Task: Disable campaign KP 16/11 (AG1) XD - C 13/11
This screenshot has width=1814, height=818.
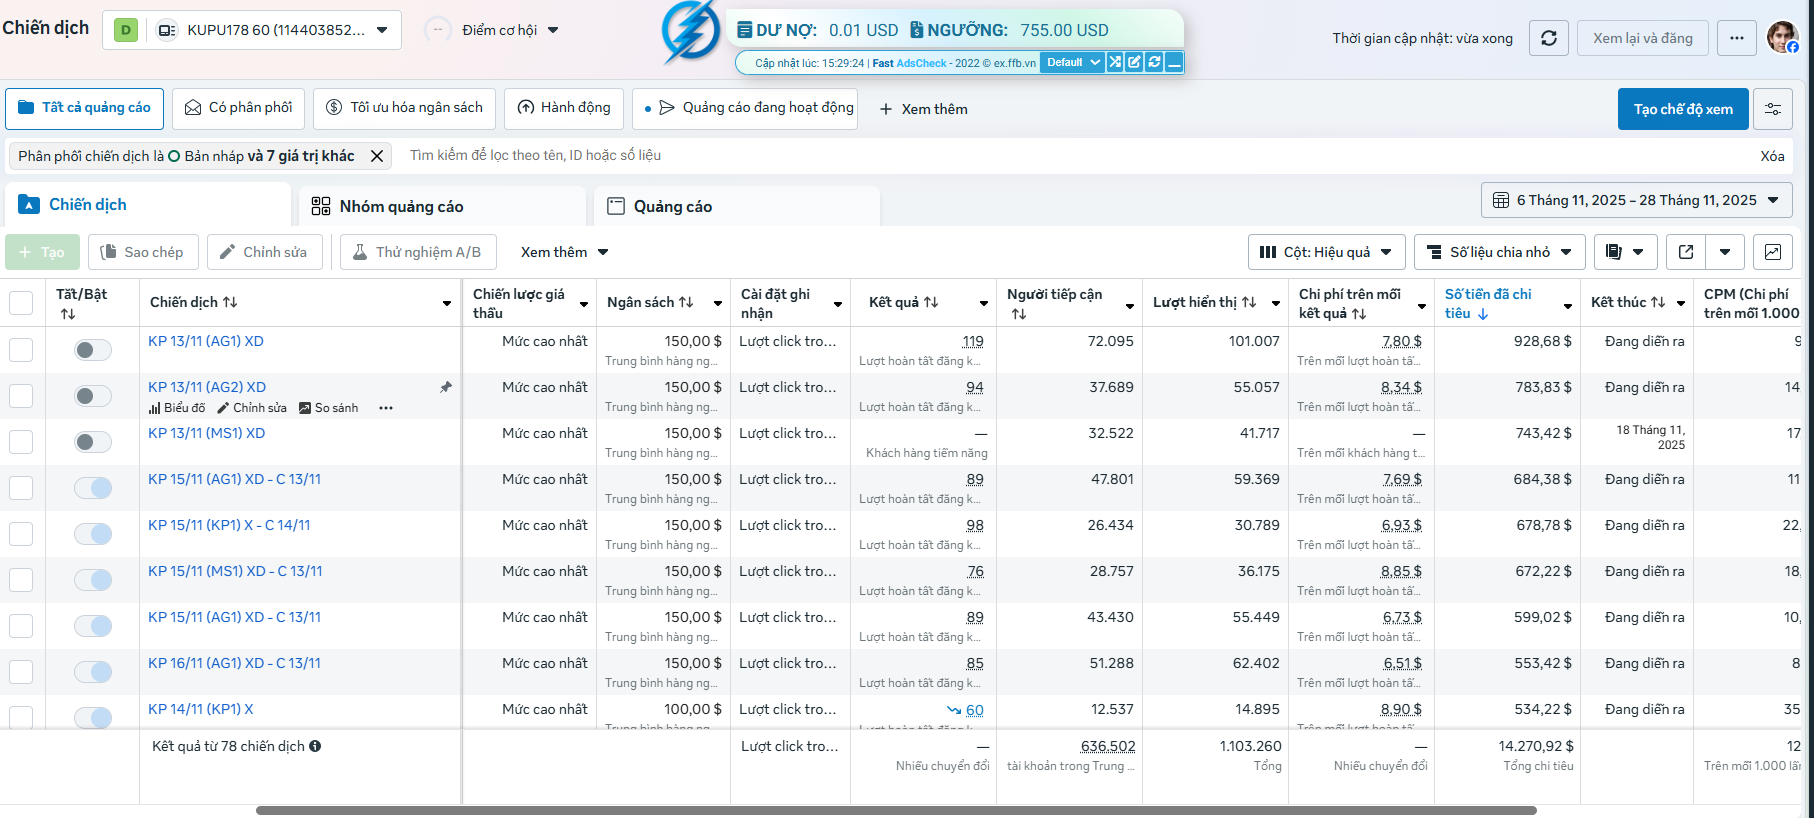Action: (93, 672)
